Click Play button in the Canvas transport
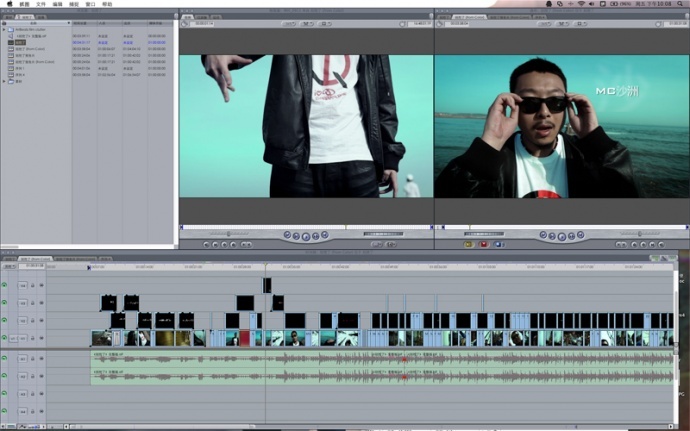 pyautogui.click(x=562, y=236)
